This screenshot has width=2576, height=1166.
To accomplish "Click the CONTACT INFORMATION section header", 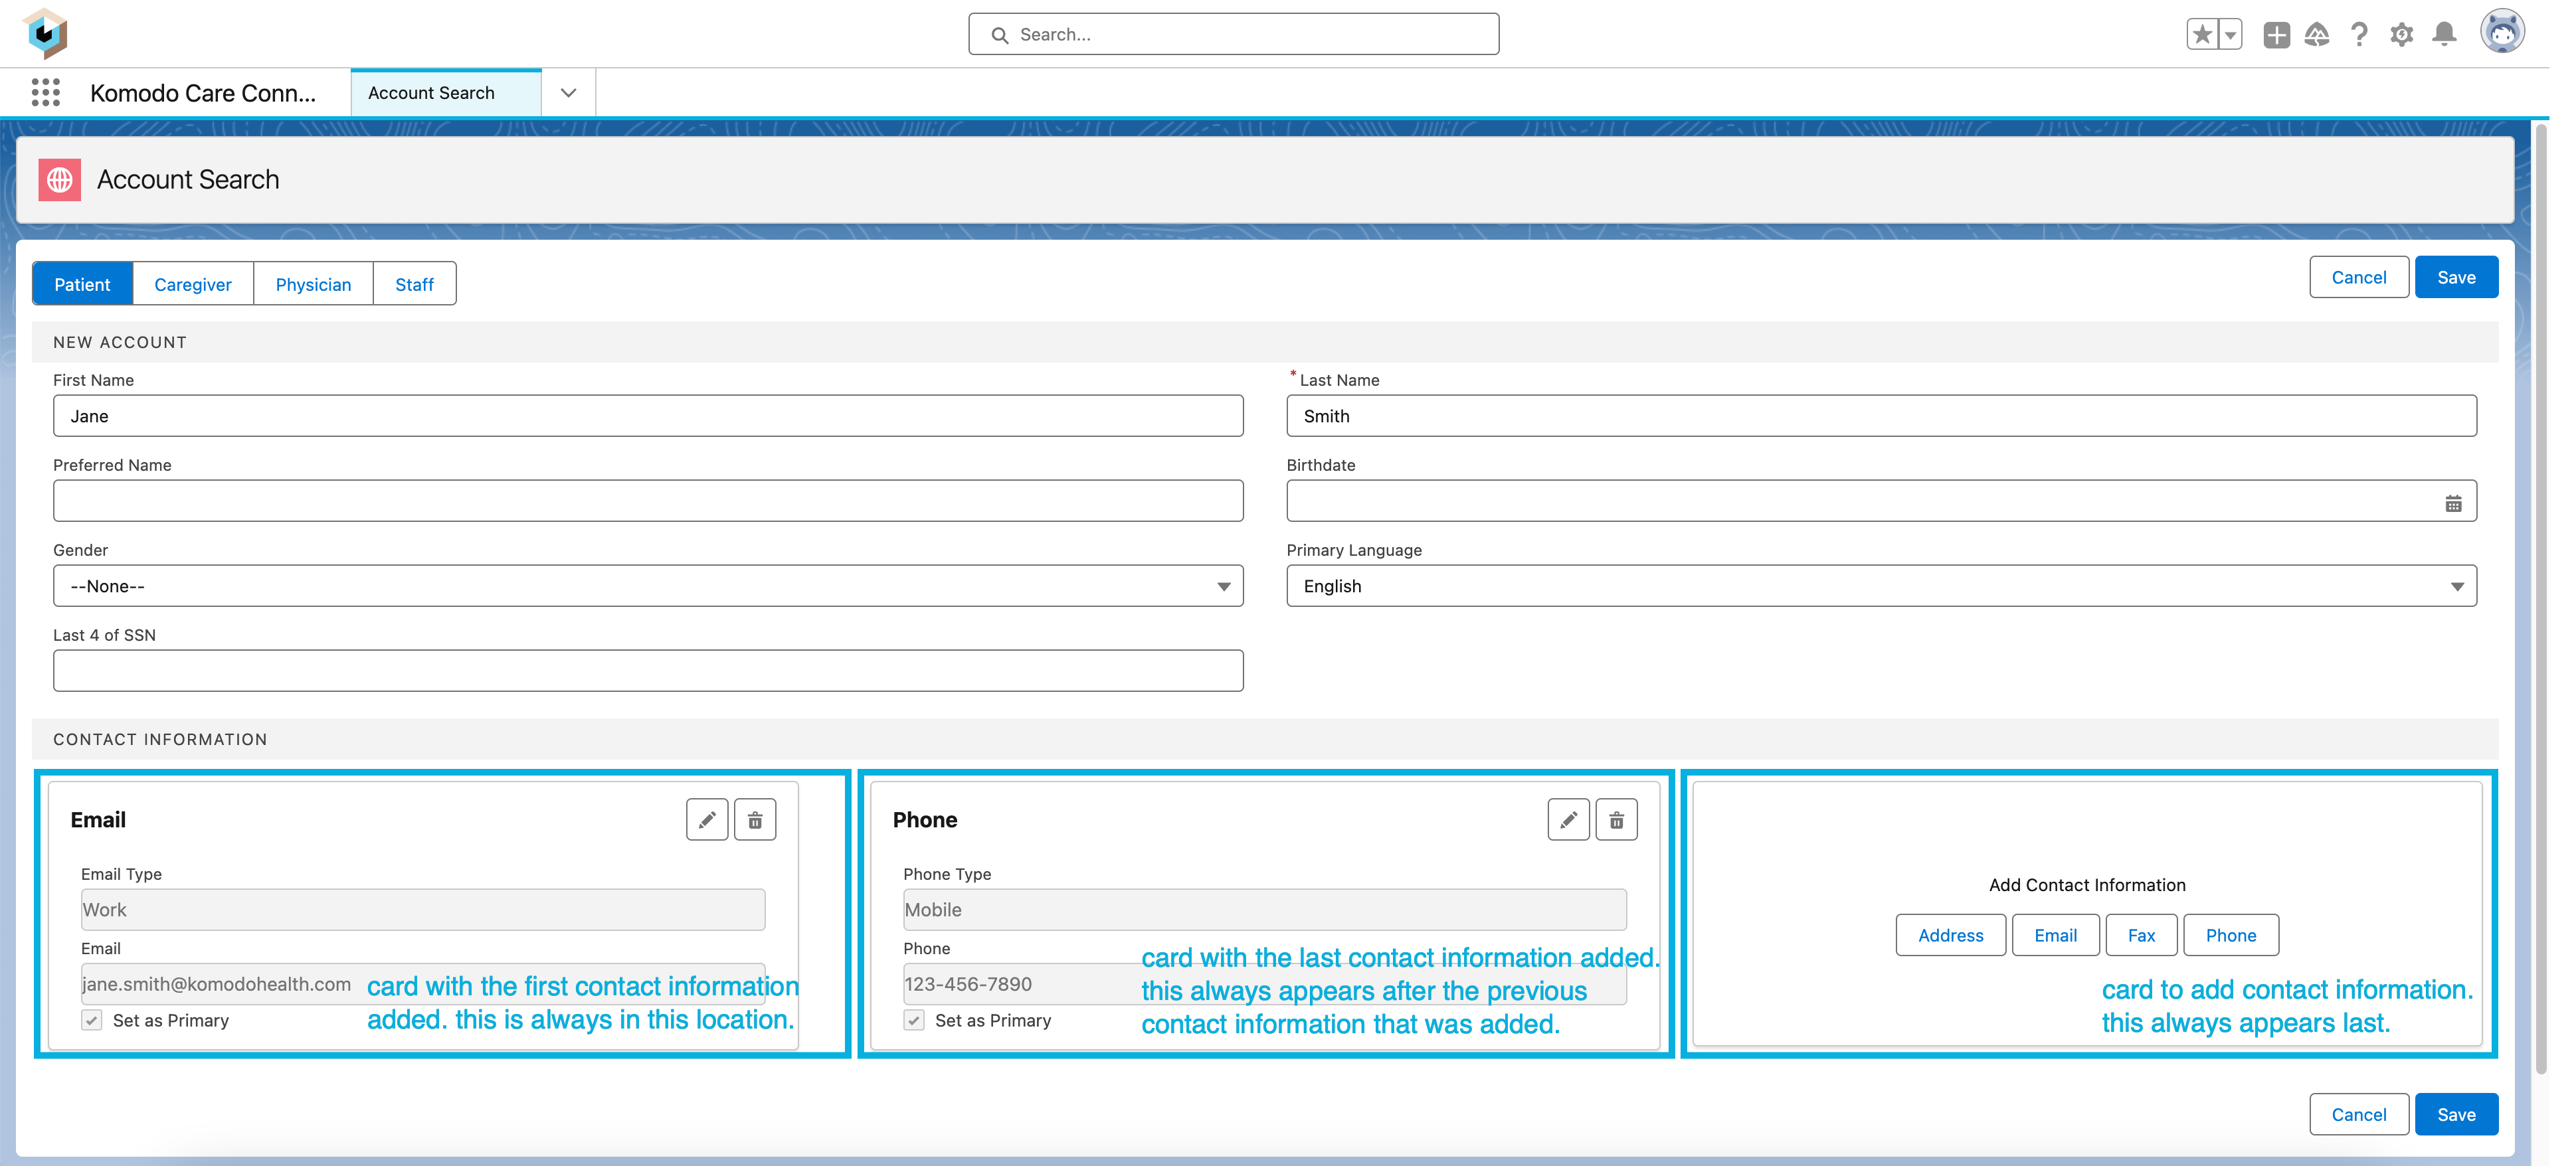I will pos(1265,739).
